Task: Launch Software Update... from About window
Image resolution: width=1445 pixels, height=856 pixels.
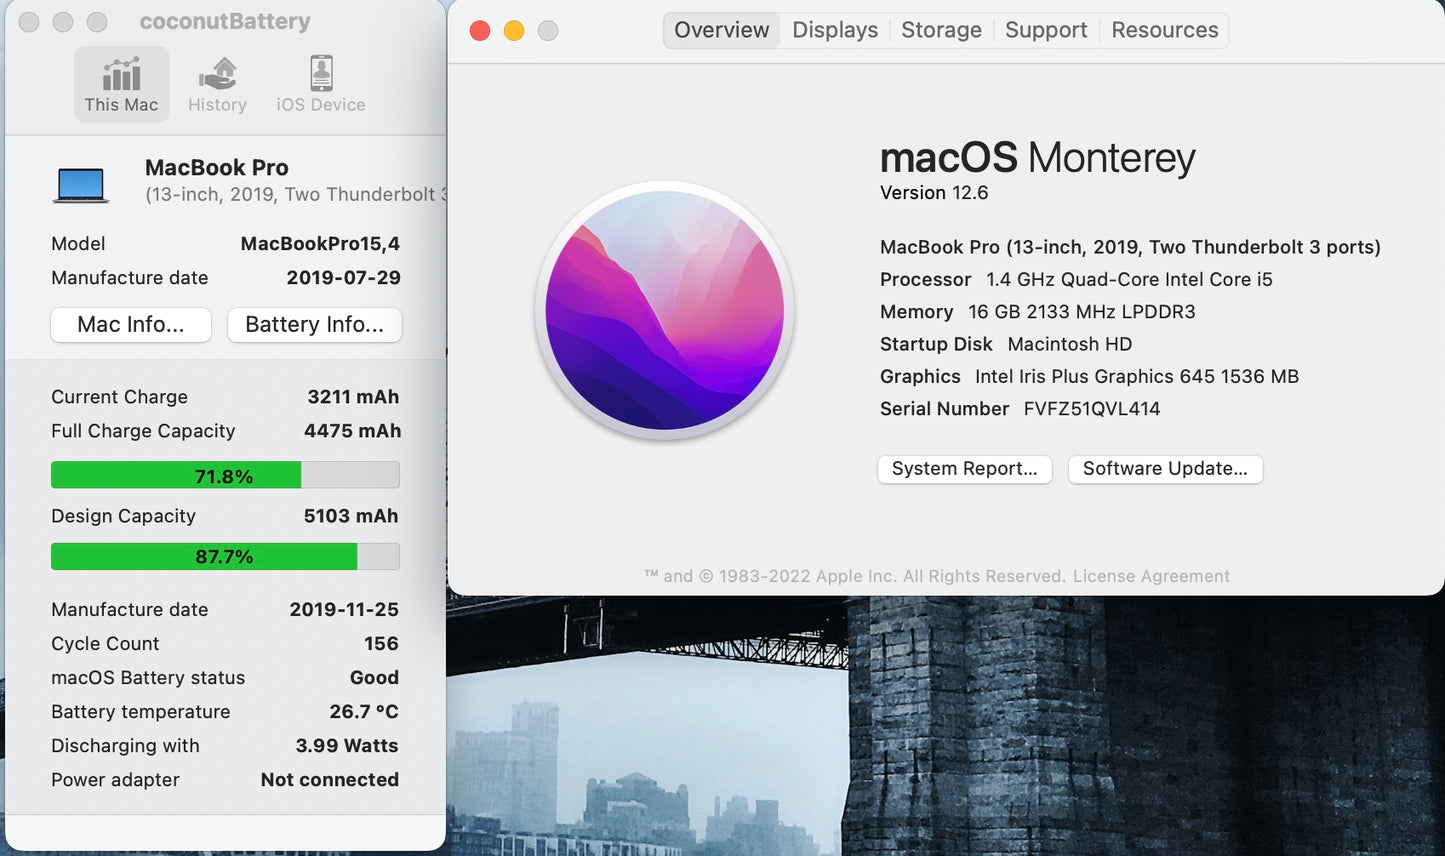Action: point(1165,469)
